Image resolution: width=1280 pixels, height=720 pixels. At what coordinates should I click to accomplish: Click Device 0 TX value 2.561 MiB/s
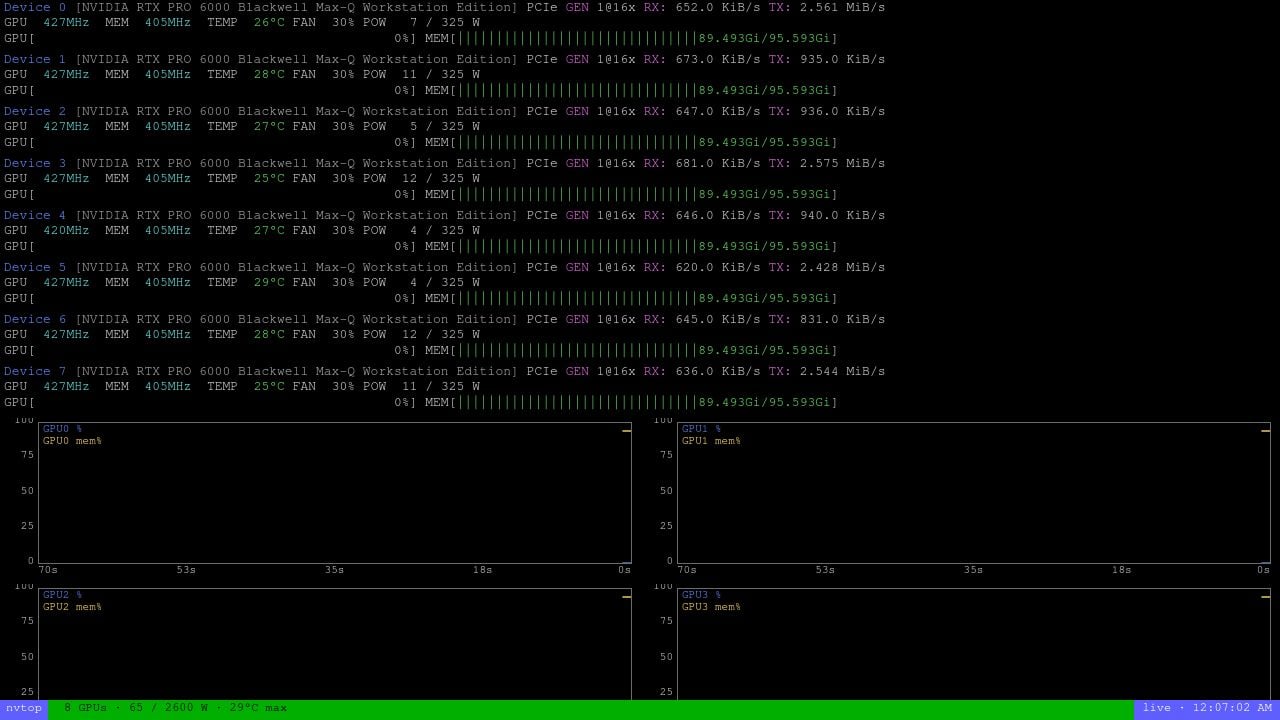pos(842,7)
